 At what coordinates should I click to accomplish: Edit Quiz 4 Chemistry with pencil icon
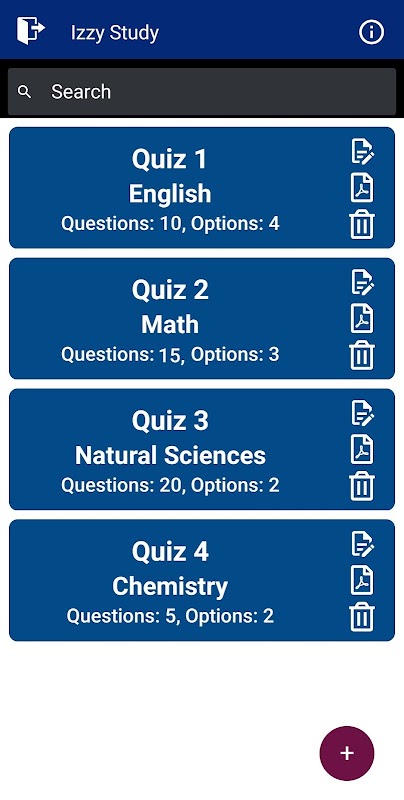tap(363, 544)
